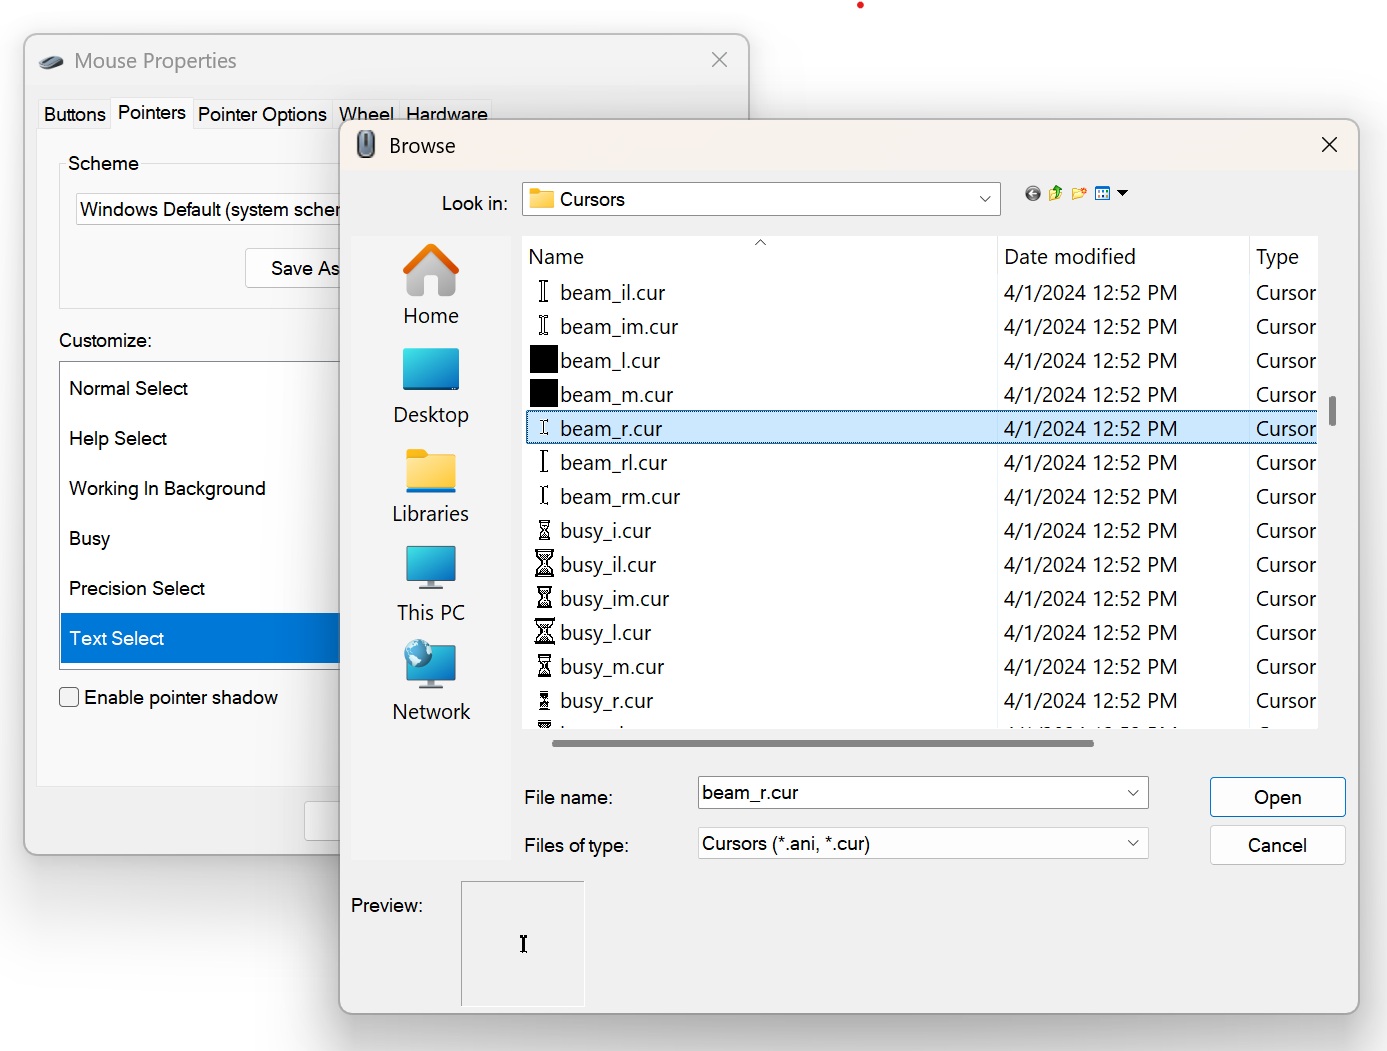Screen dimensions: 1387x1051
Task: Click Cancel in the Browse dialog
Action: click(1277, 845)
